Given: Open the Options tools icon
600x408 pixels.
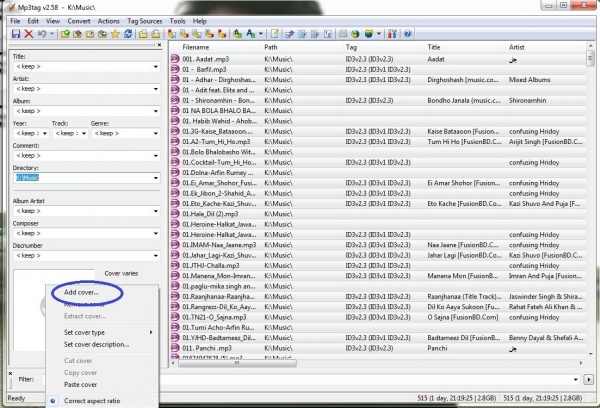Looking at the screenshot, I should [x=392, y=34].
